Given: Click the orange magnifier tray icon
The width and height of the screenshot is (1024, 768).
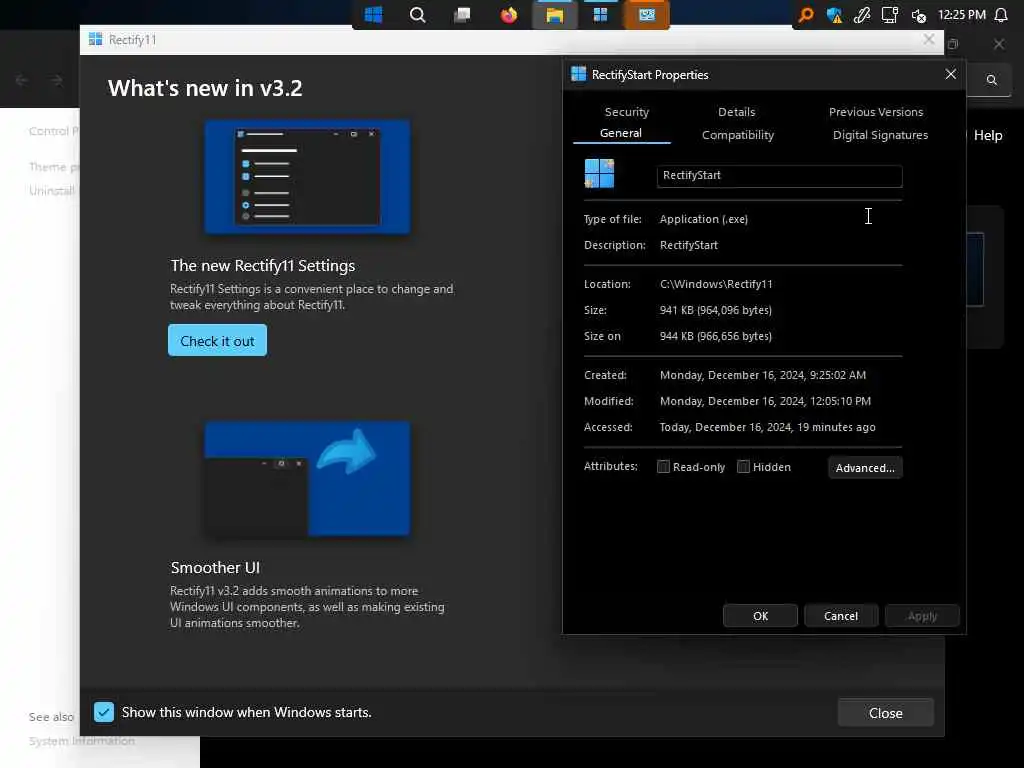Looking at the screenshot, I should click(807, 14).
